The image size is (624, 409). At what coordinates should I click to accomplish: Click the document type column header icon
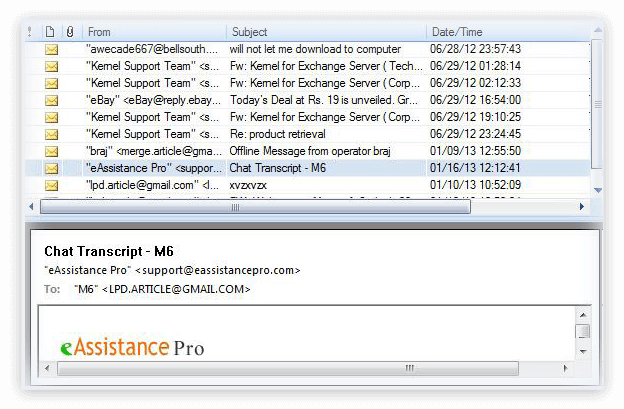tap(50, 32)
